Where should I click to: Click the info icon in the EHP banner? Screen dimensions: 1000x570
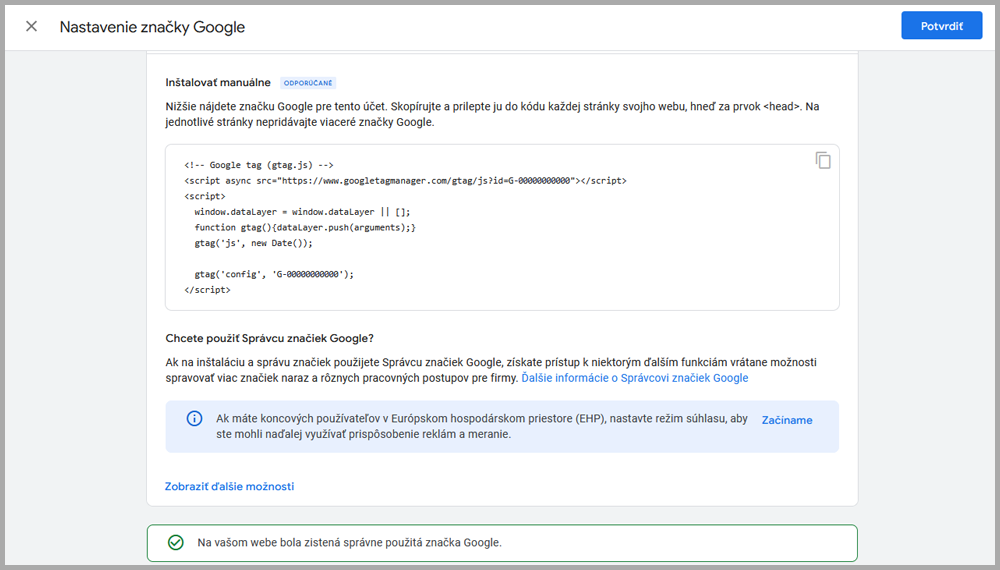[x=194, y=419]
